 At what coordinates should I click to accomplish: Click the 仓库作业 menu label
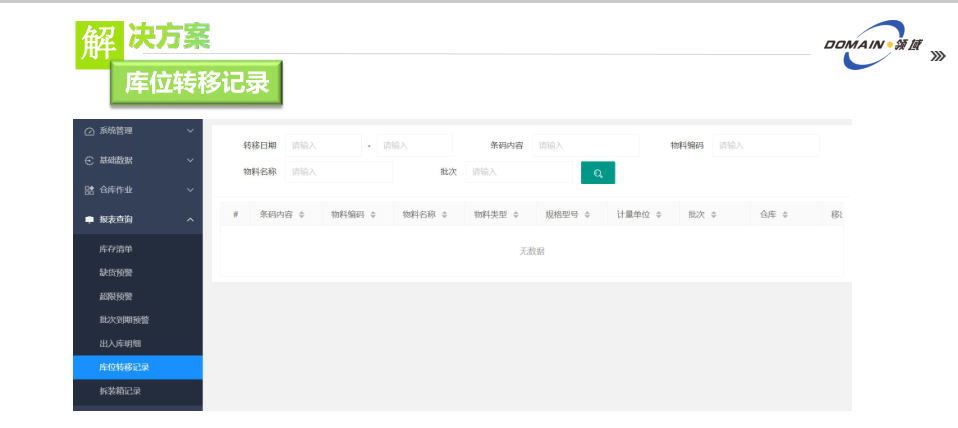coord(116,190)
